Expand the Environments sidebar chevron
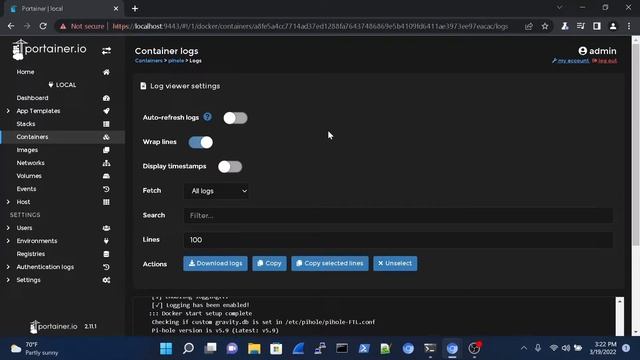 (8, 241)
